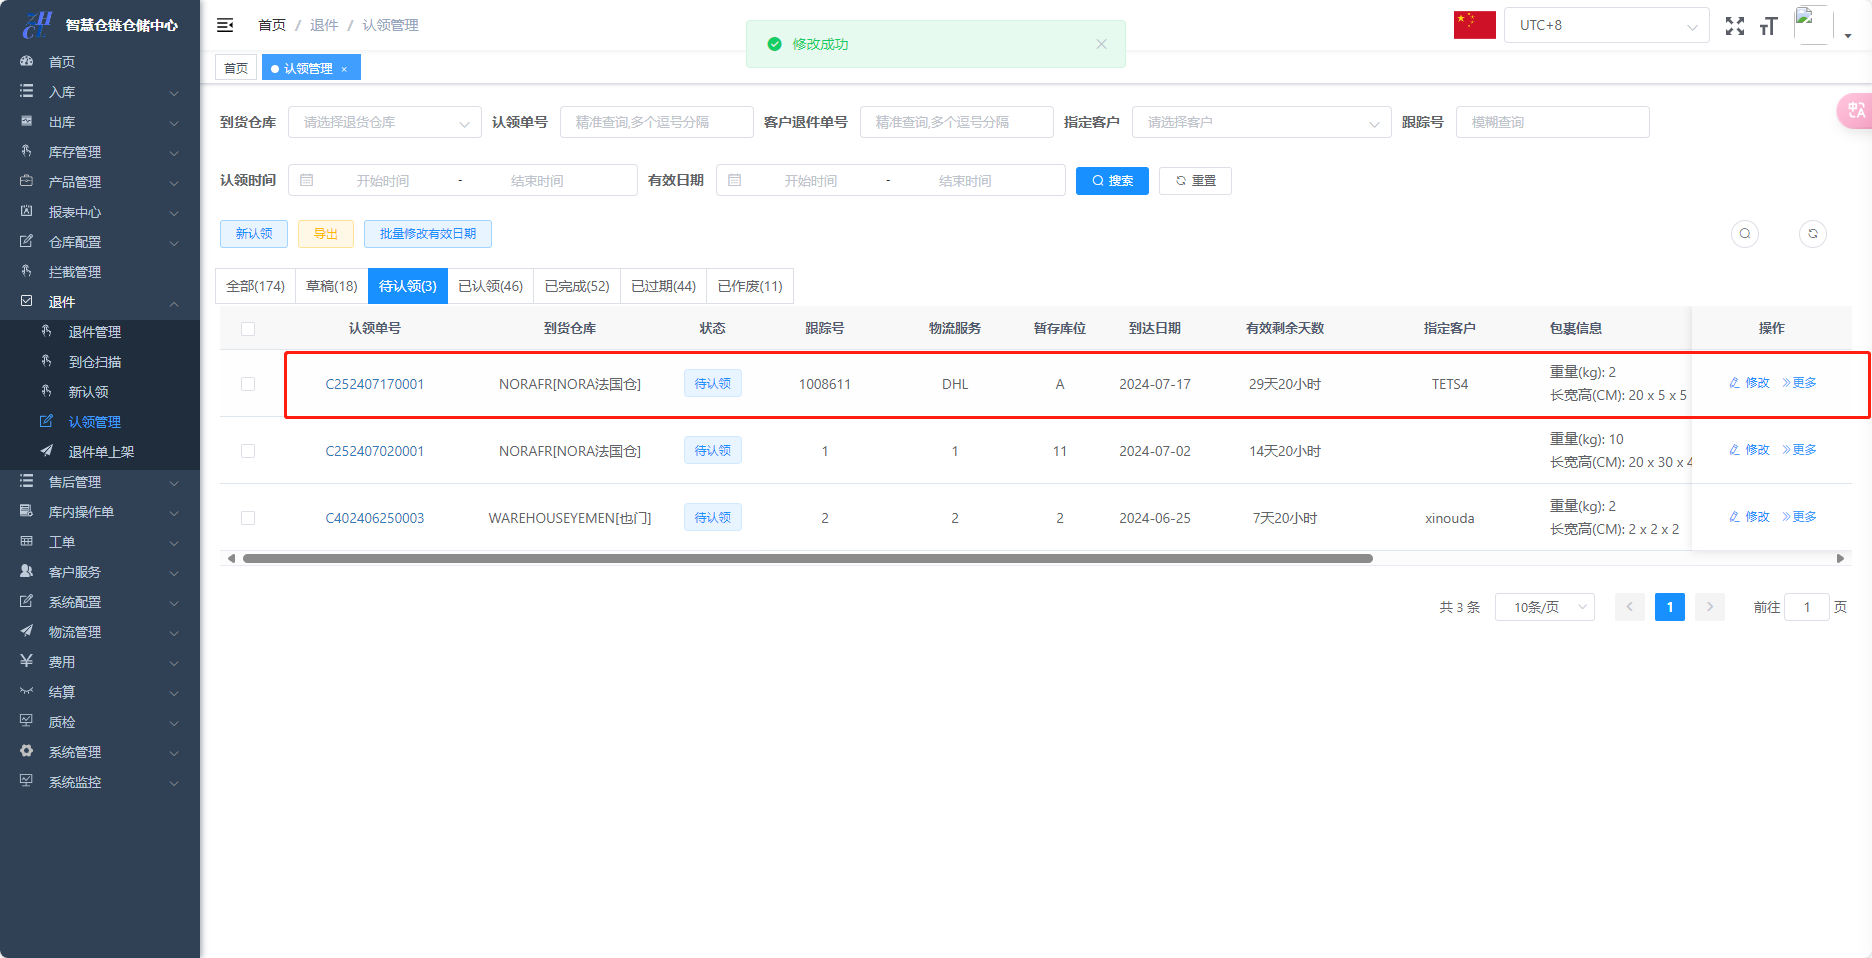Open the 到货仓库 warehouse dropdown

pyautogui.click(x=385, y=122)
